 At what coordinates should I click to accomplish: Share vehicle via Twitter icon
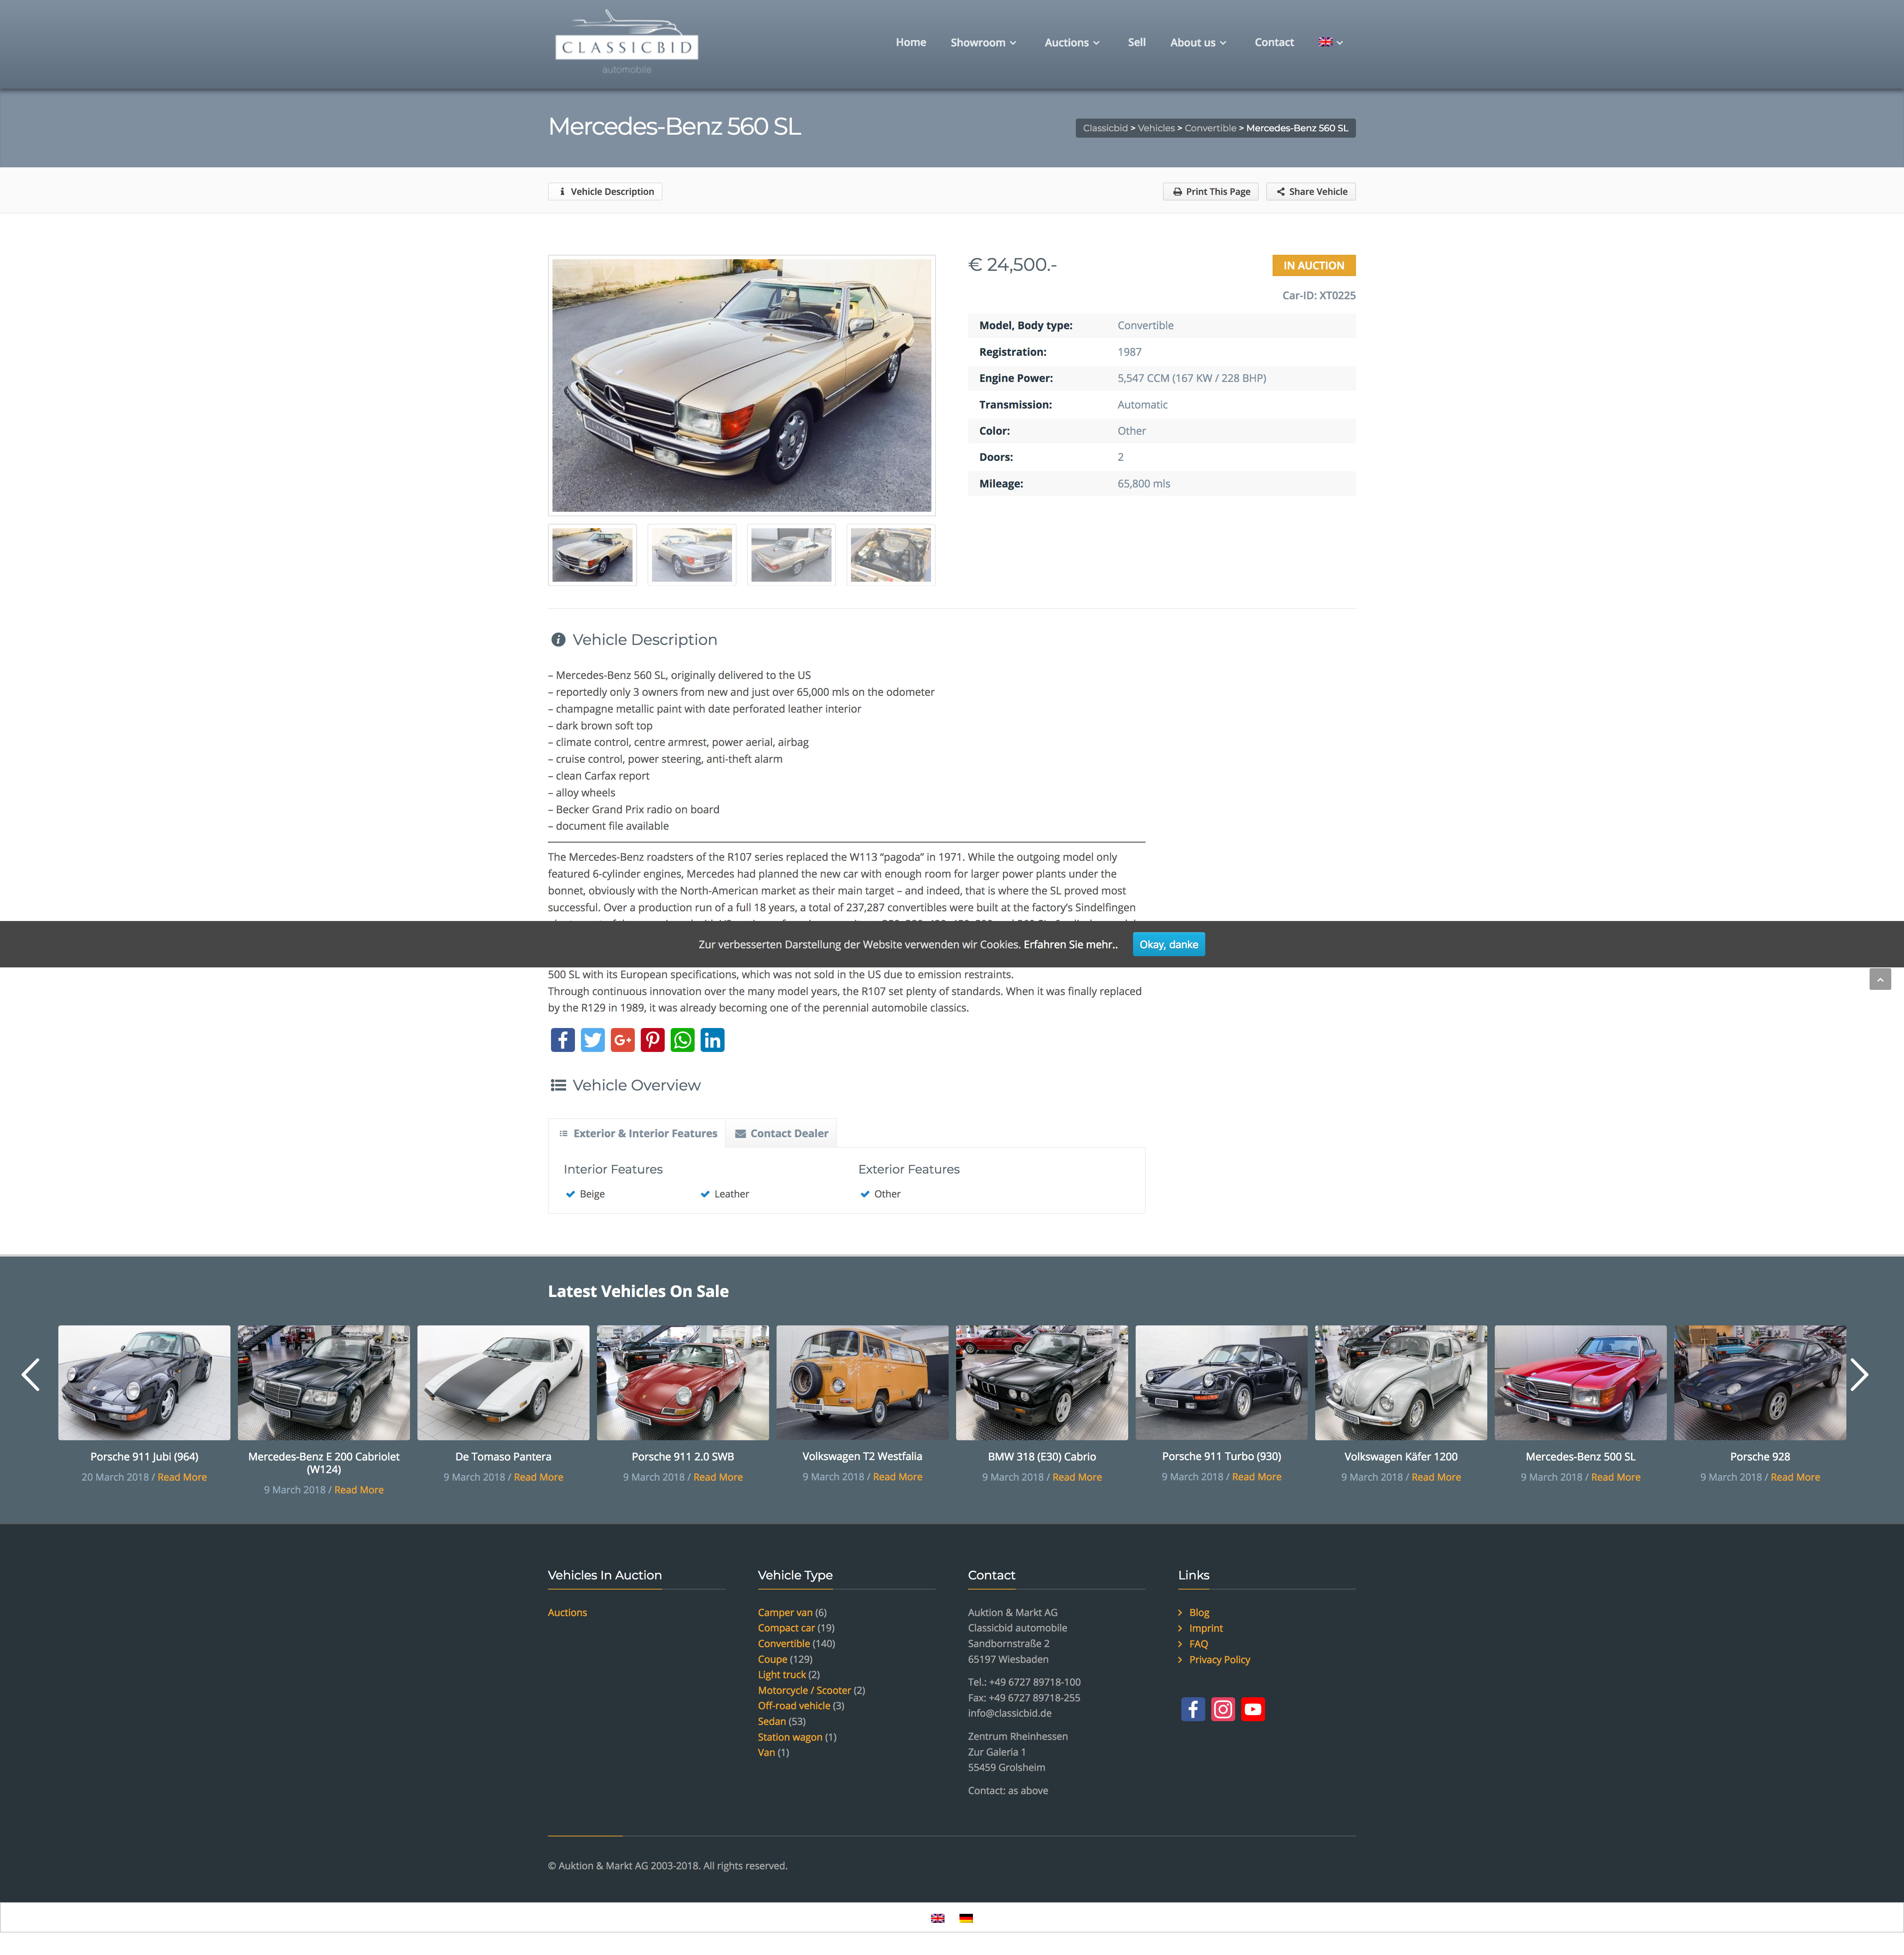(x=592, y=1040)
